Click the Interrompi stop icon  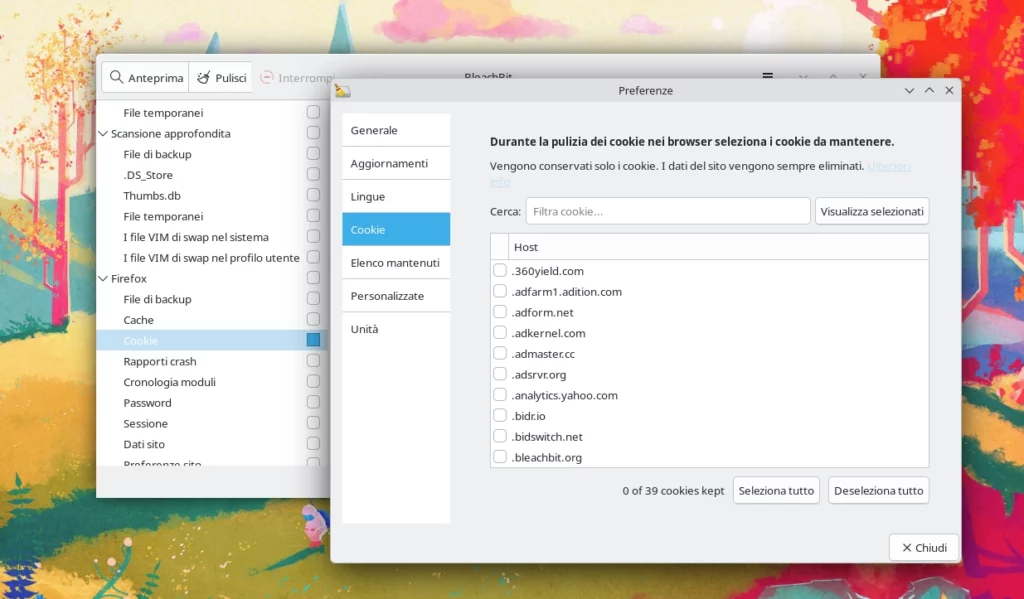coord(267,76)
